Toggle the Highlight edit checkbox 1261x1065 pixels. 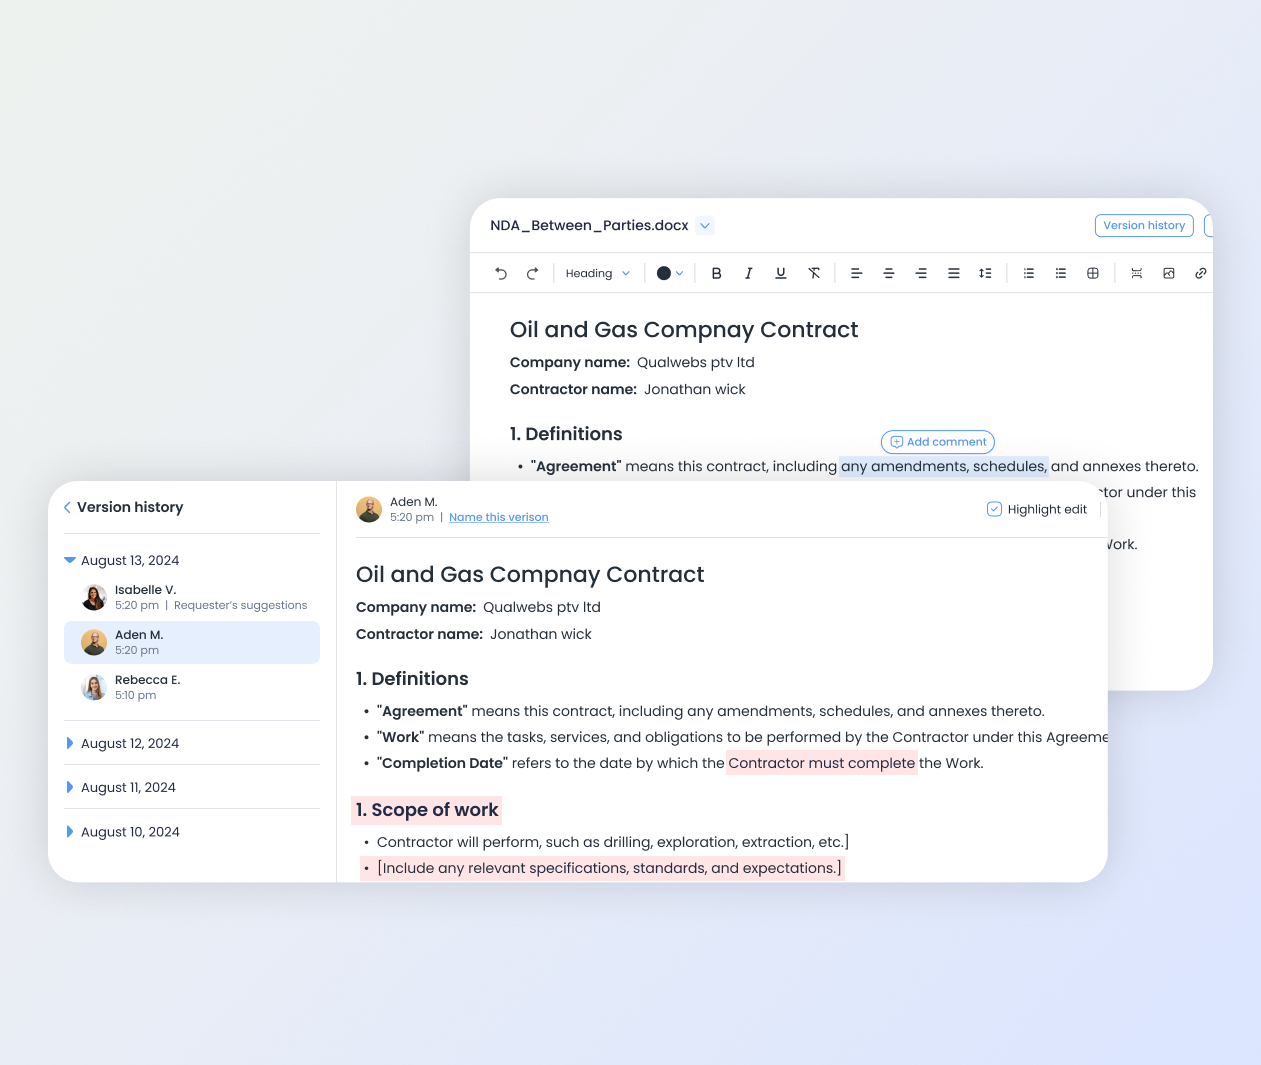[x=994, y=509]
